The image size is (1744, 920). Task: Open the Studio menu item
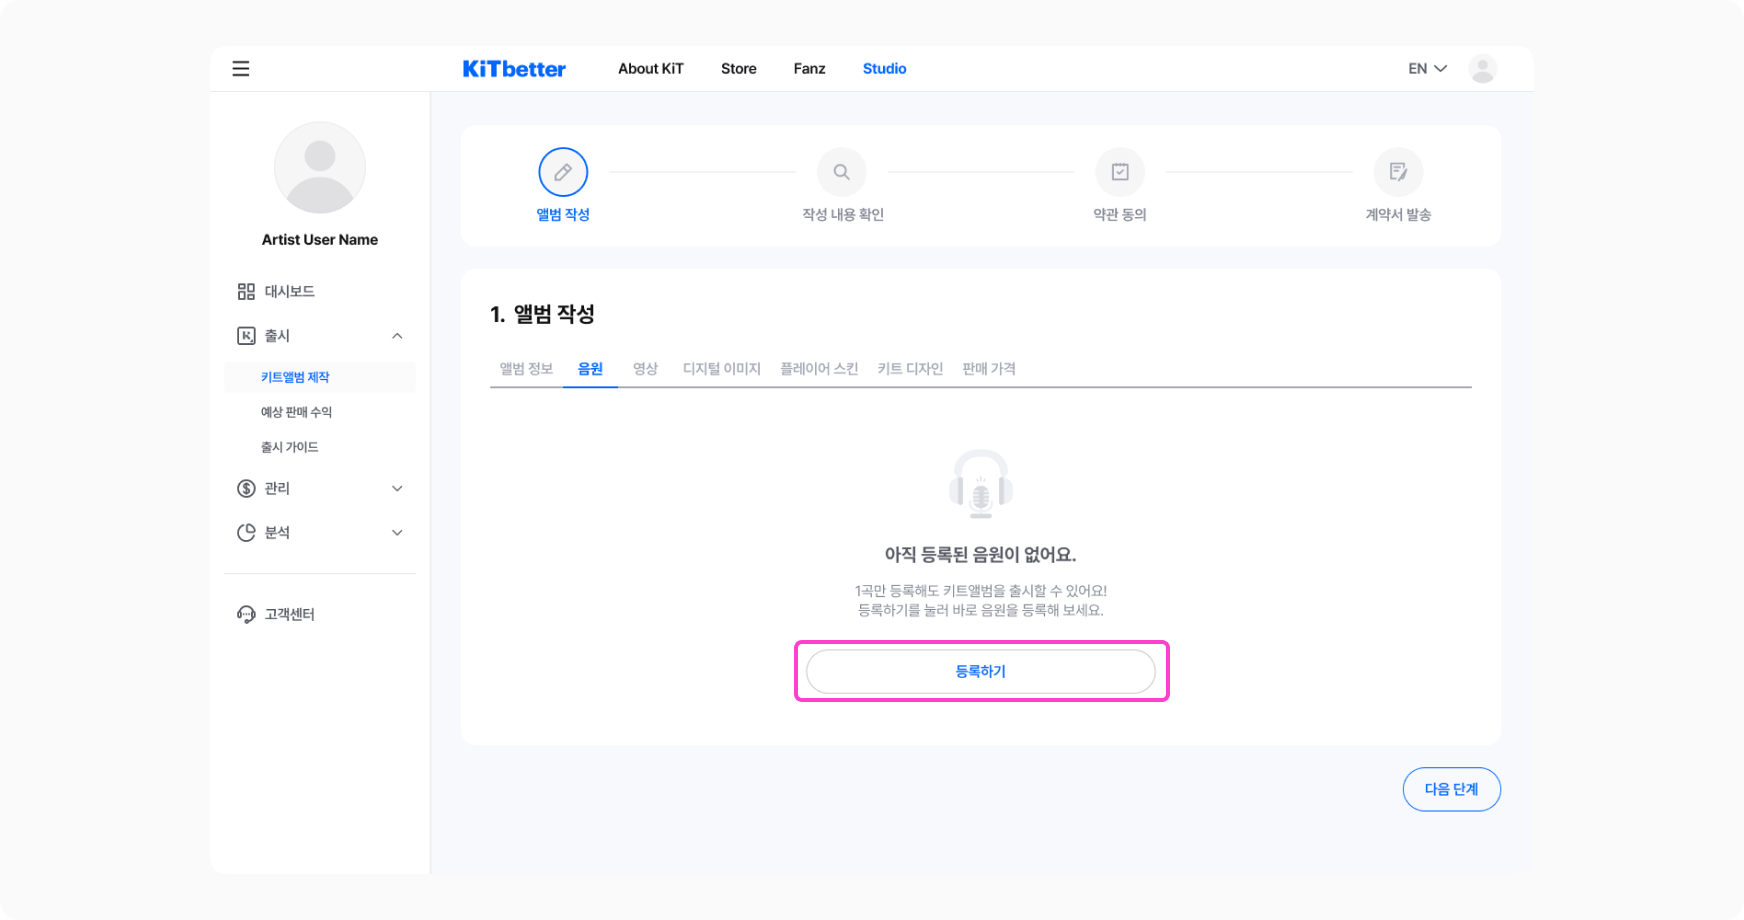click(x=884, y=69)
